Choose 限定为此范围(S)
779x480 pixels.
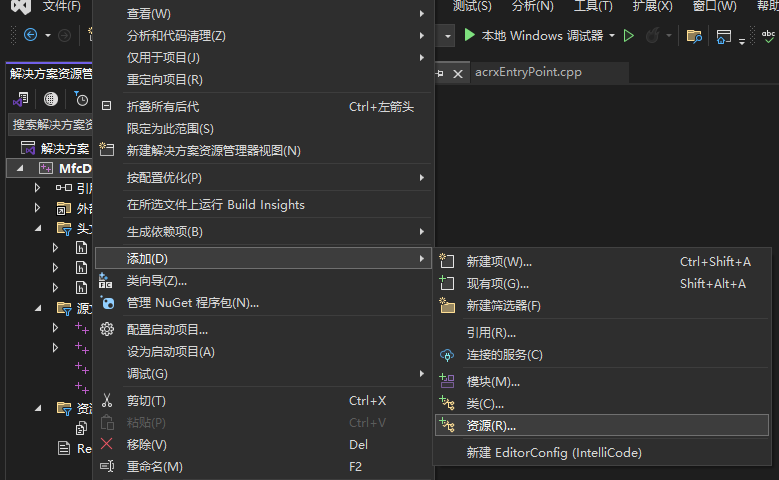pyautogui.click(x=264, y=128)
